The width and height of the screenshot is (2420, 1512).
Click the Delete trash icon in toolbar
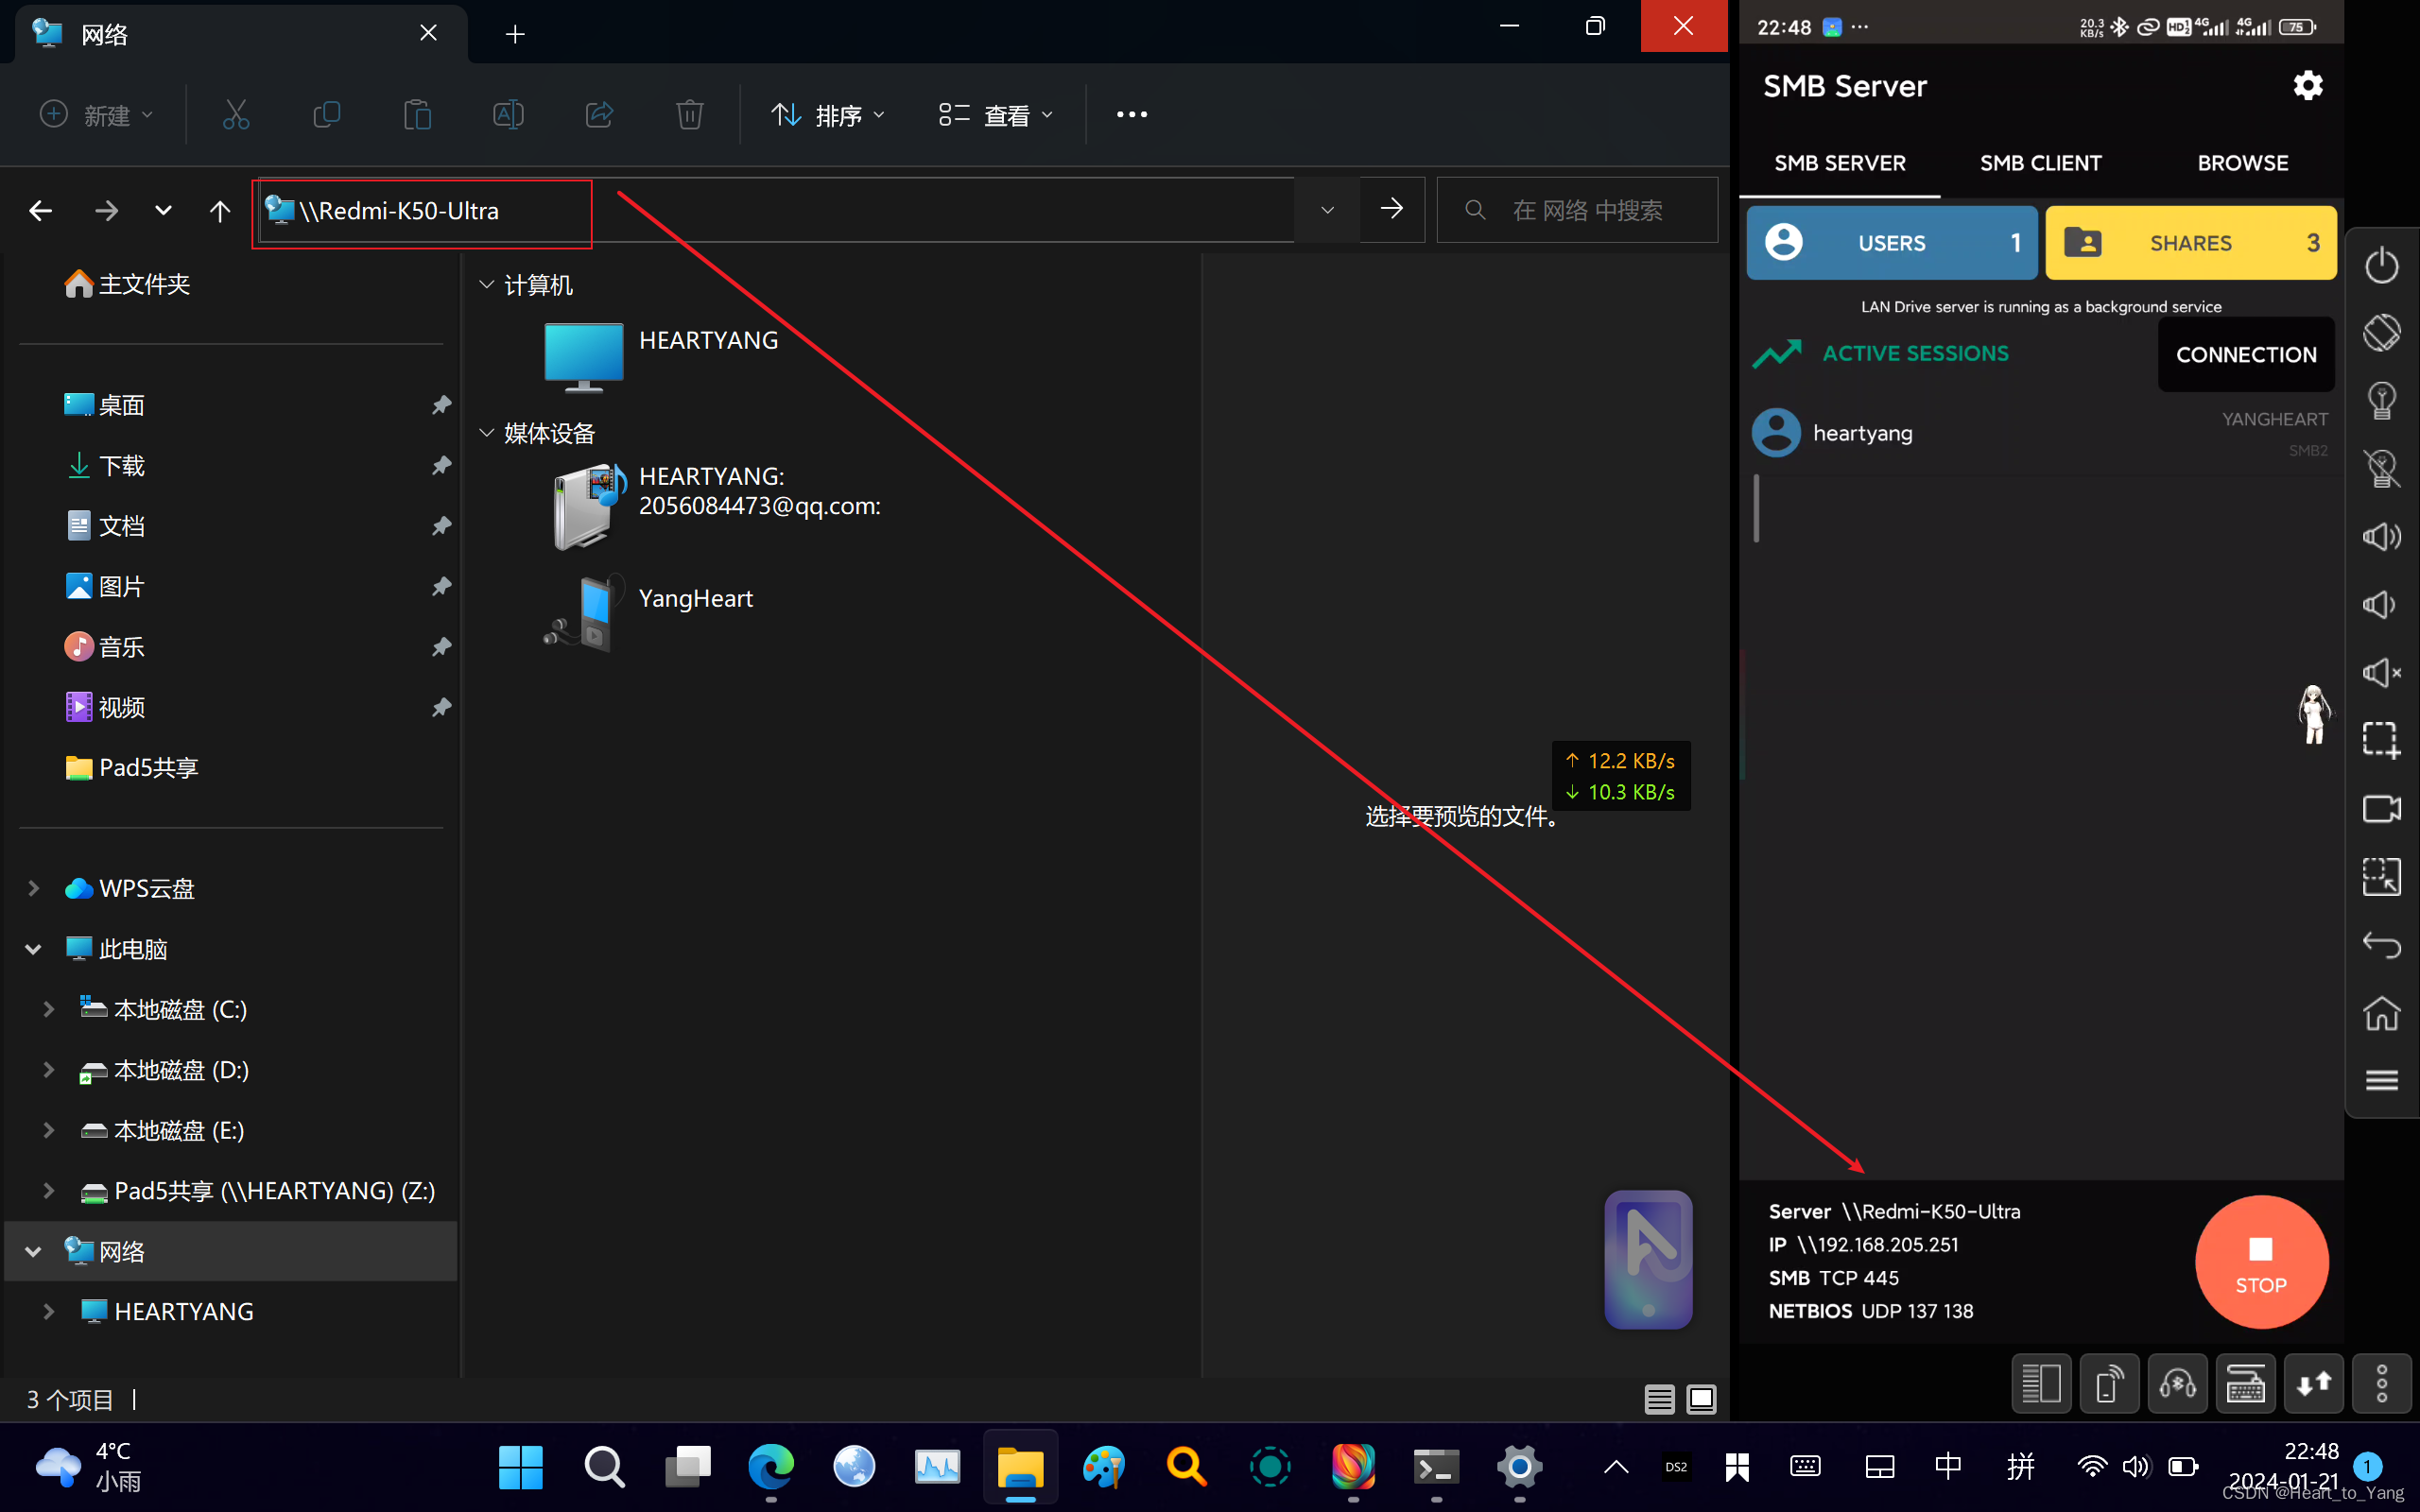point(690,115)
